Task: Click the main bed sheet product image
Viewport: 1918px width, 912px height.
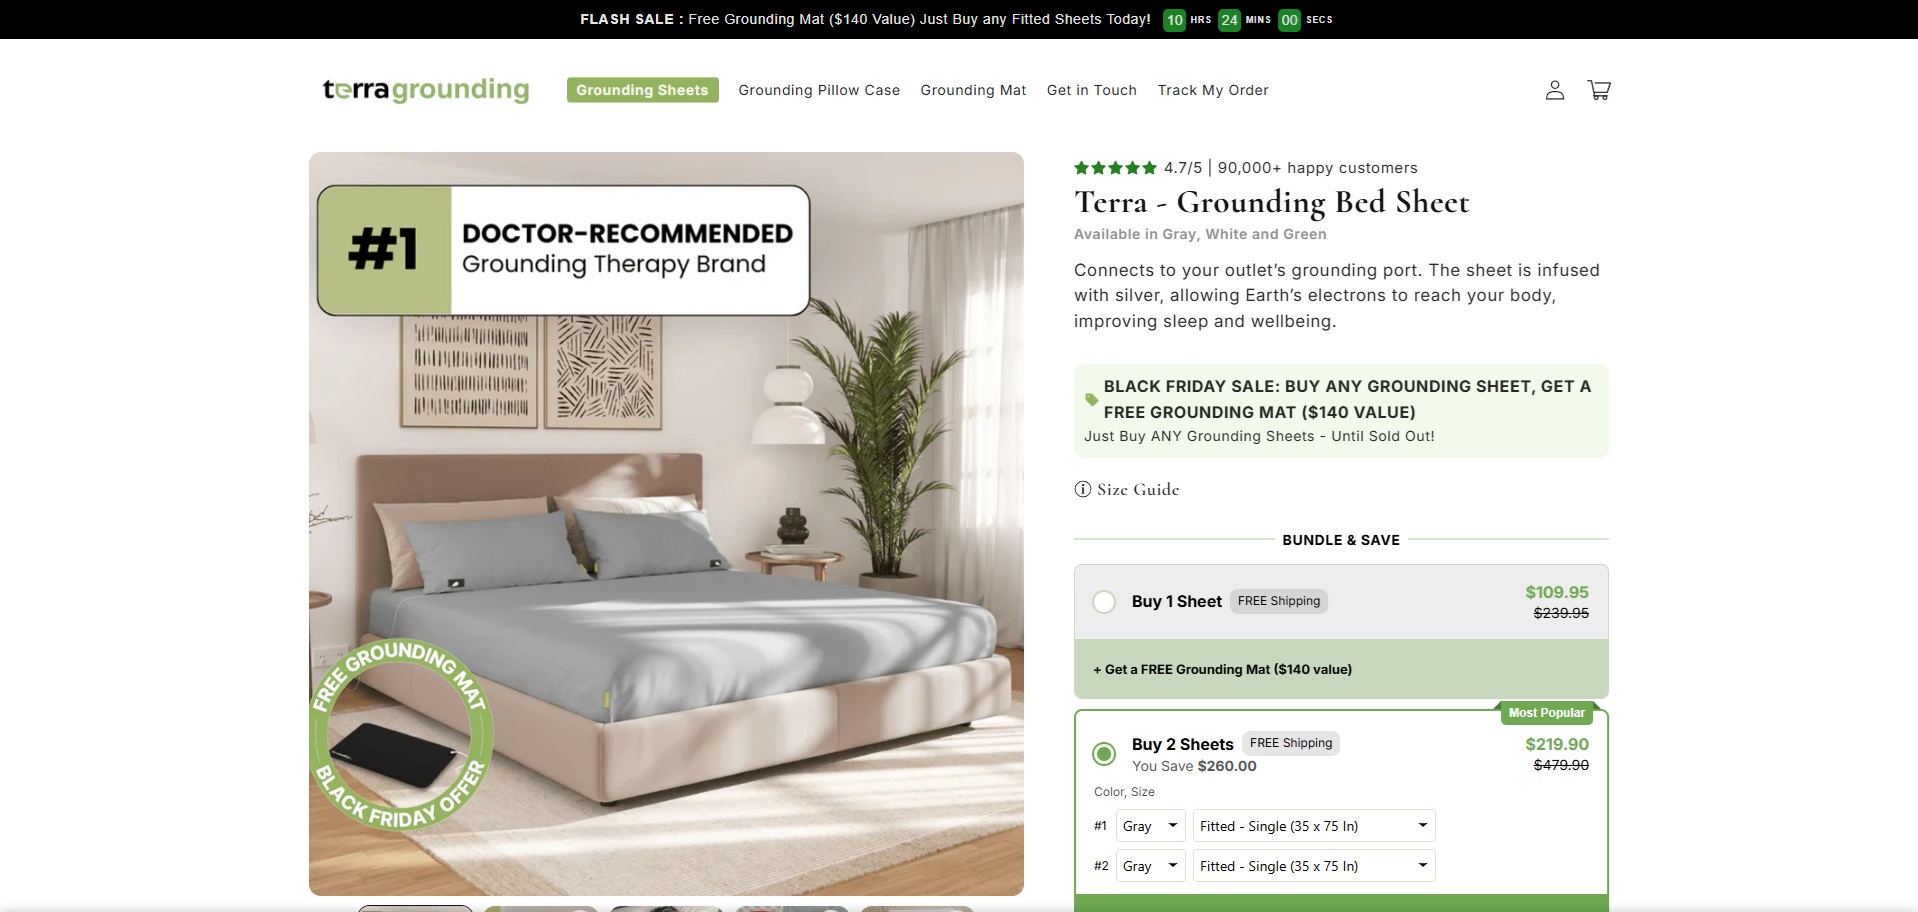Action: coord(666,524)
